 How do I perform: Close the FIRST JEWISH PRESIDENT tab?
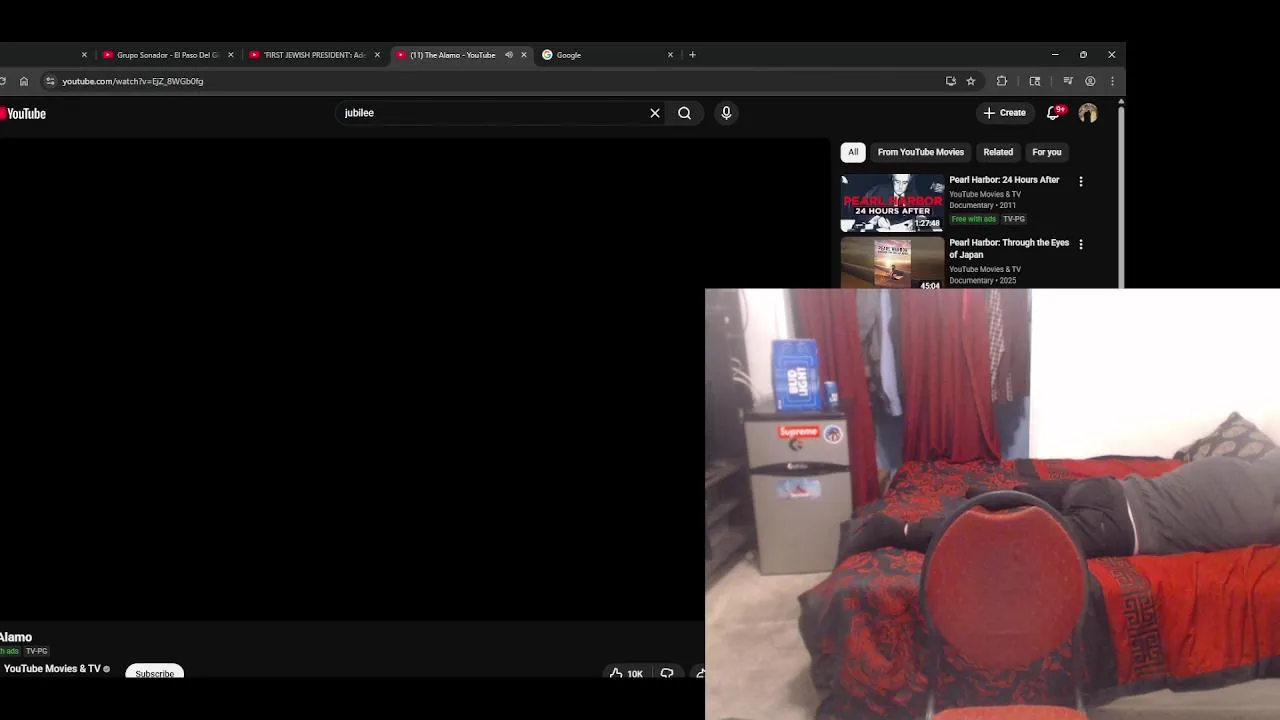pyautogui.click(x=377, y=55)
